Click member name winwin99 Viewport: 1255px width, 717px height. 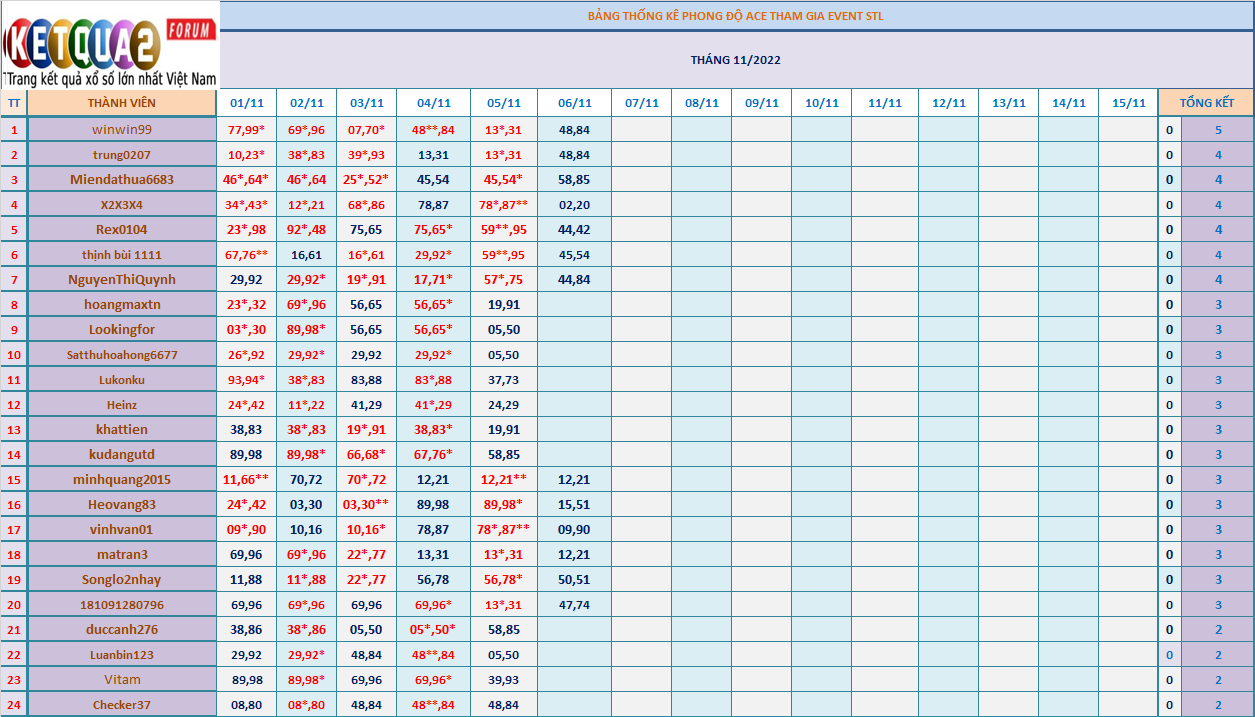point(121,130)
